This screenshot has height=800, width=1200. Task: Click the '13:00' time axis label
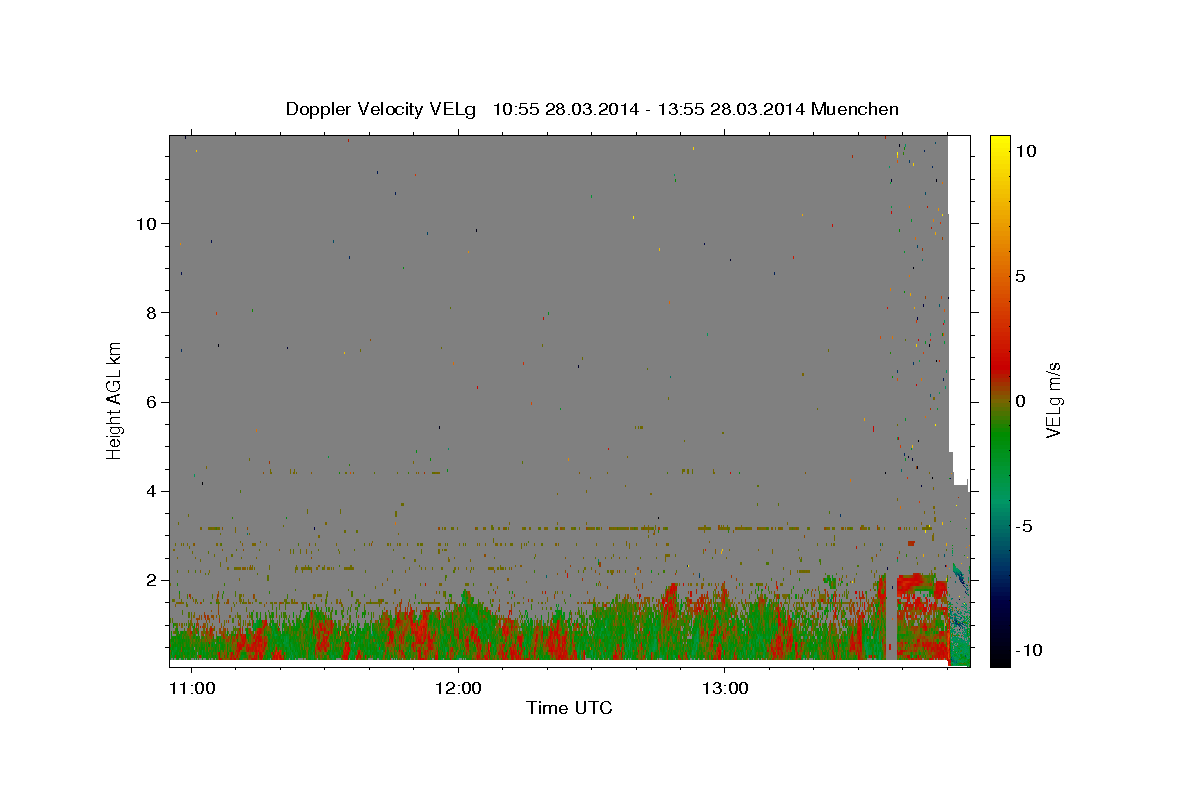click(725, 688)
